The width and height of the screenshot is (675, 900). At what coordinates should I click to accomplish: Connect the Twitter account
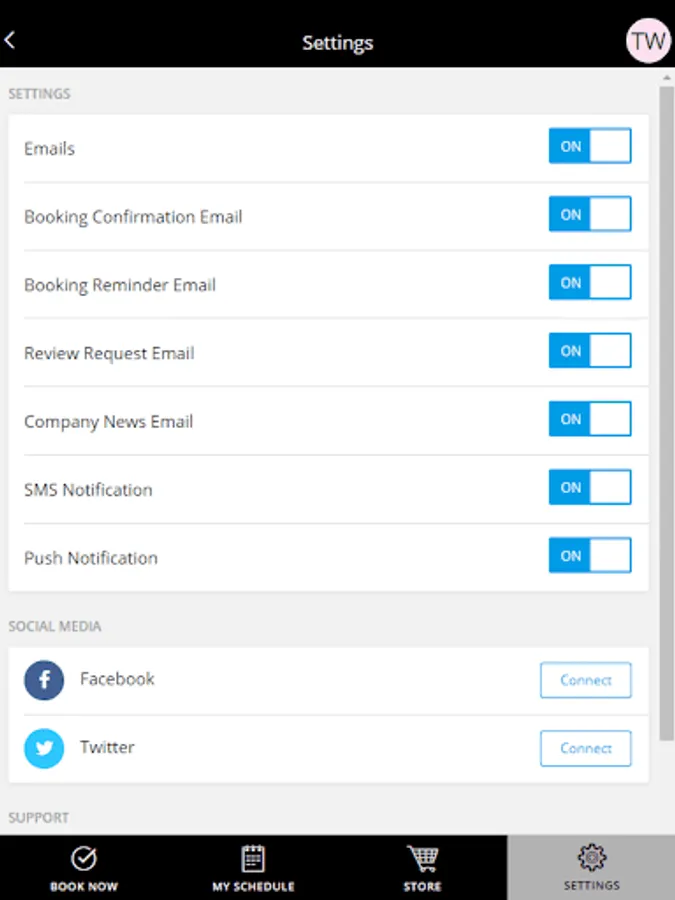[x=585, y=748]
